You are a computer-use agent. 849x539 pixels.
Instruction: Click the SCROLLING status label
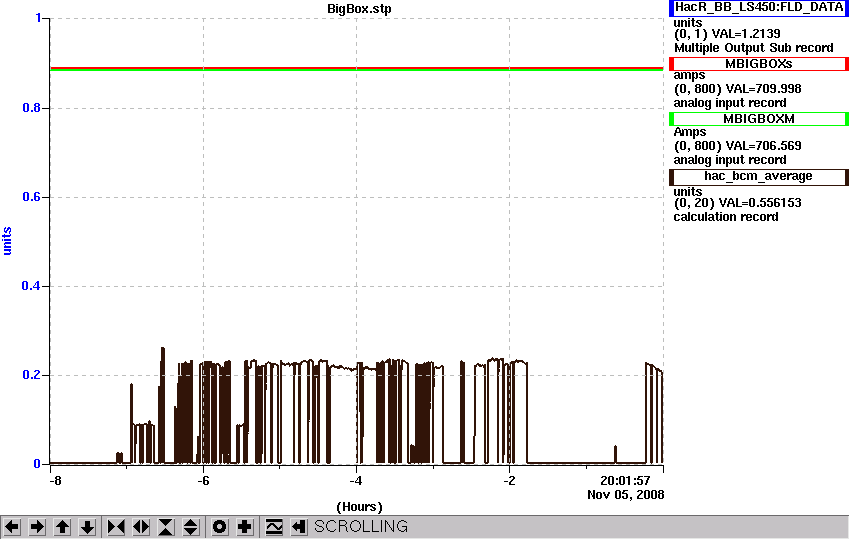(x=361, y=527)
